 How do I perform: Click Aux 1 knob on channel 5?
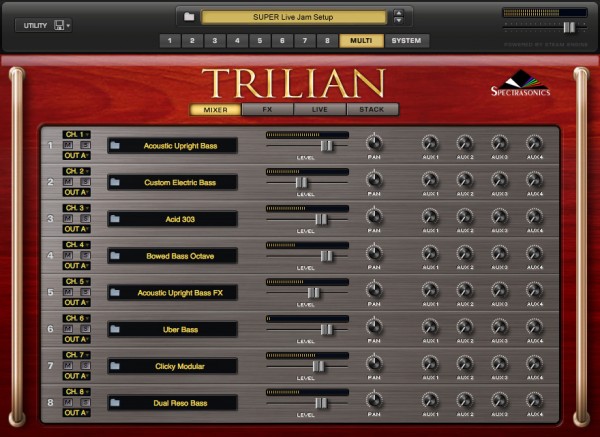click(x=430, y=290)
